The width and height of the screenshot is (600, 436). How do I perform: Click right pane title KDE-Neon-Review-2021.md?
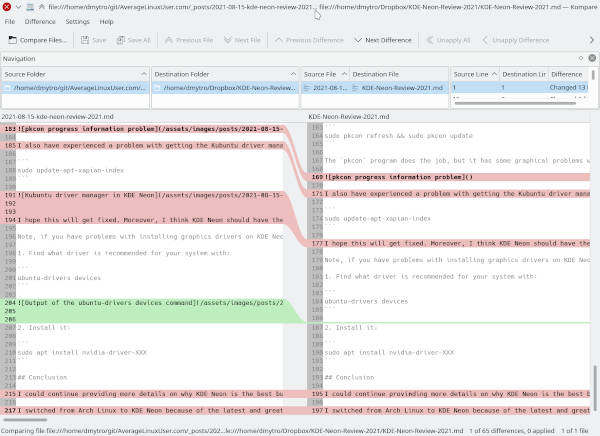point(349,116)
